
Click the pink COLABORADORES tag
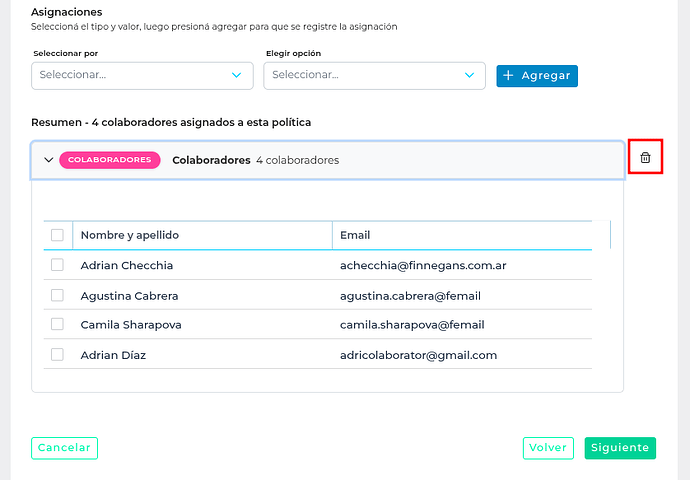tap(110, 160)
